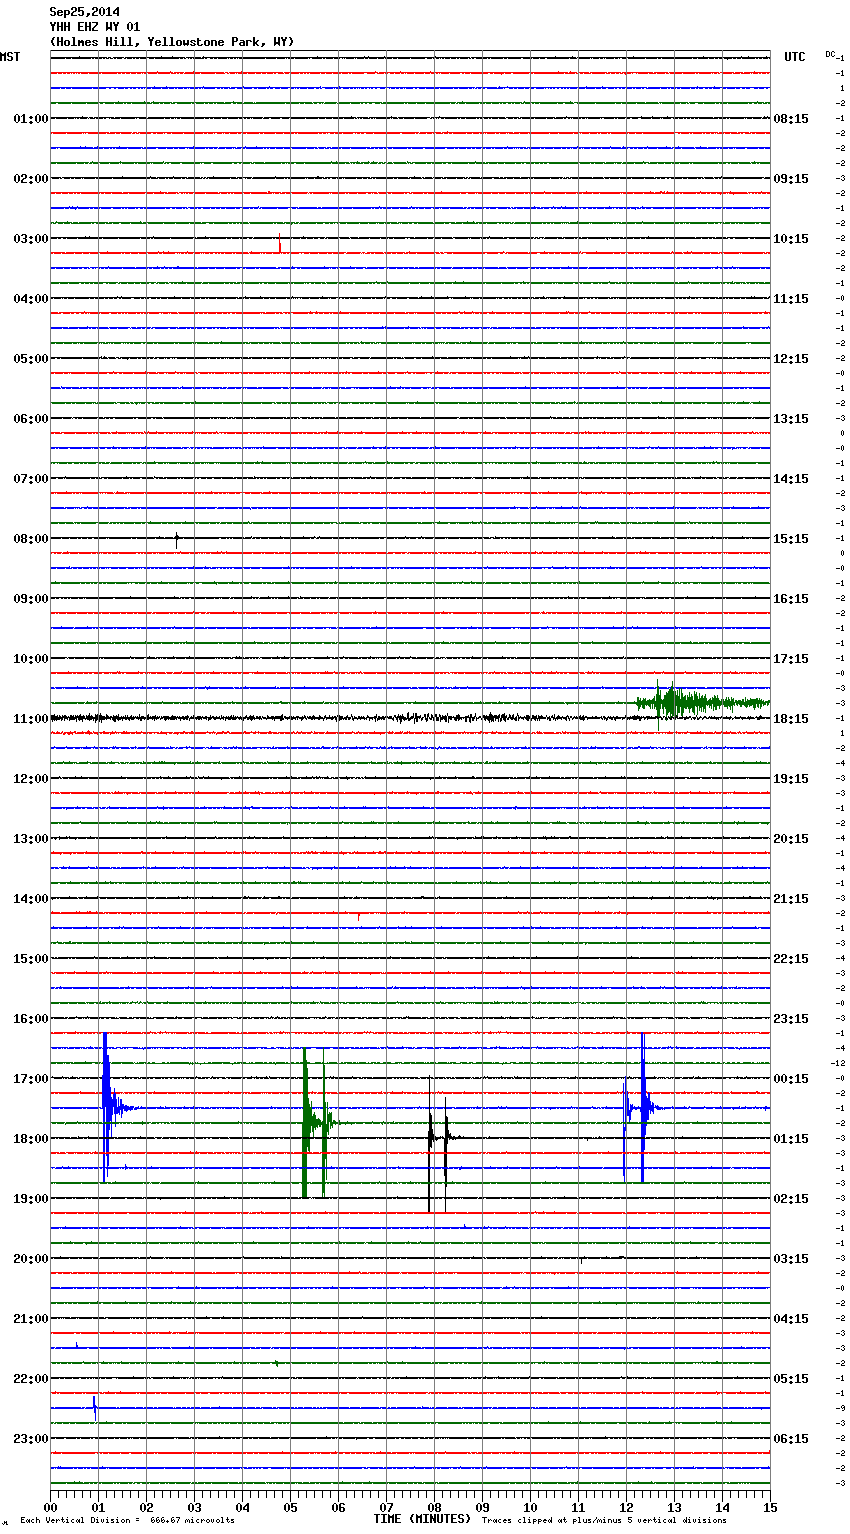The image size is (850, 1534).
Task: Select the station code YHH EHZ WY 01
Action: 95,27
